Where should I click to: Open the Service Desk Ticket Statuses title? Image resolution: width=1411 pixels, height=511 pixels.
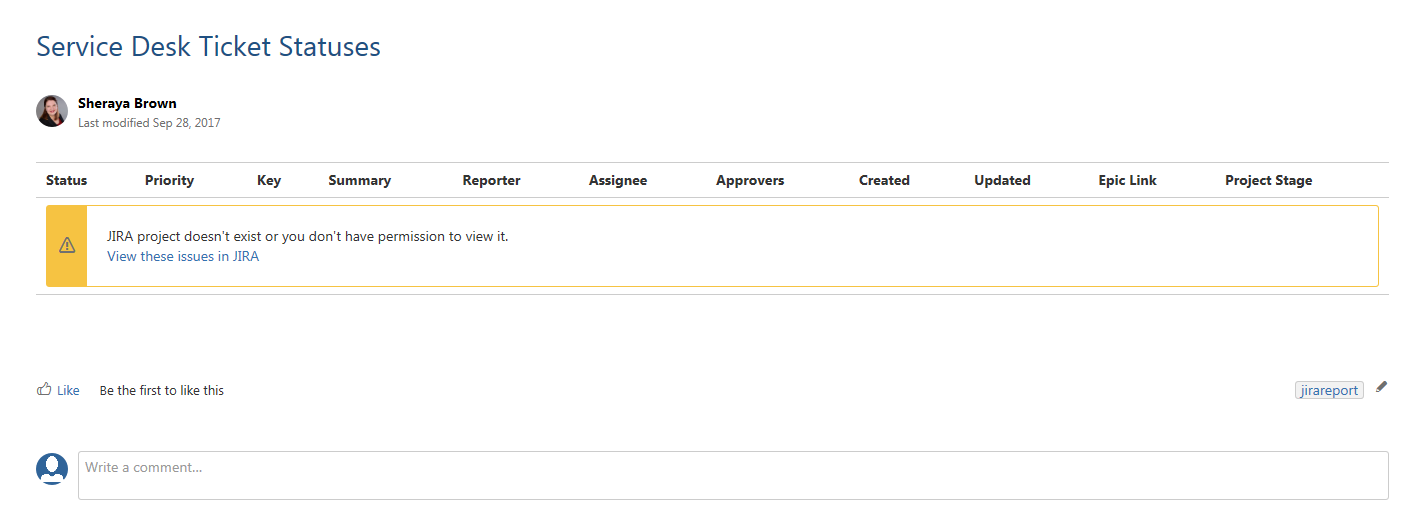(208, 46)
